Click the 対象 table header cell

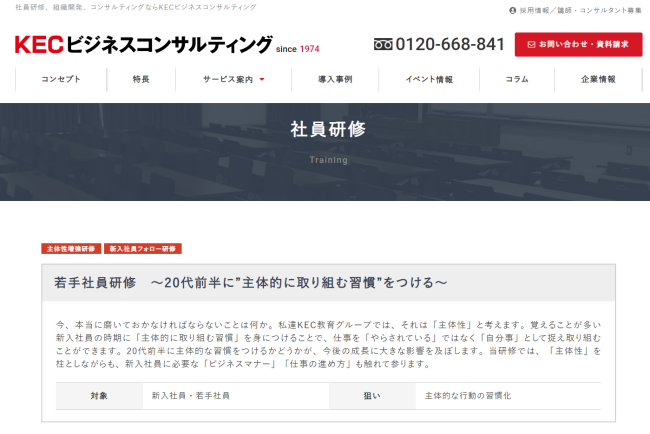(x=99, y=396)
